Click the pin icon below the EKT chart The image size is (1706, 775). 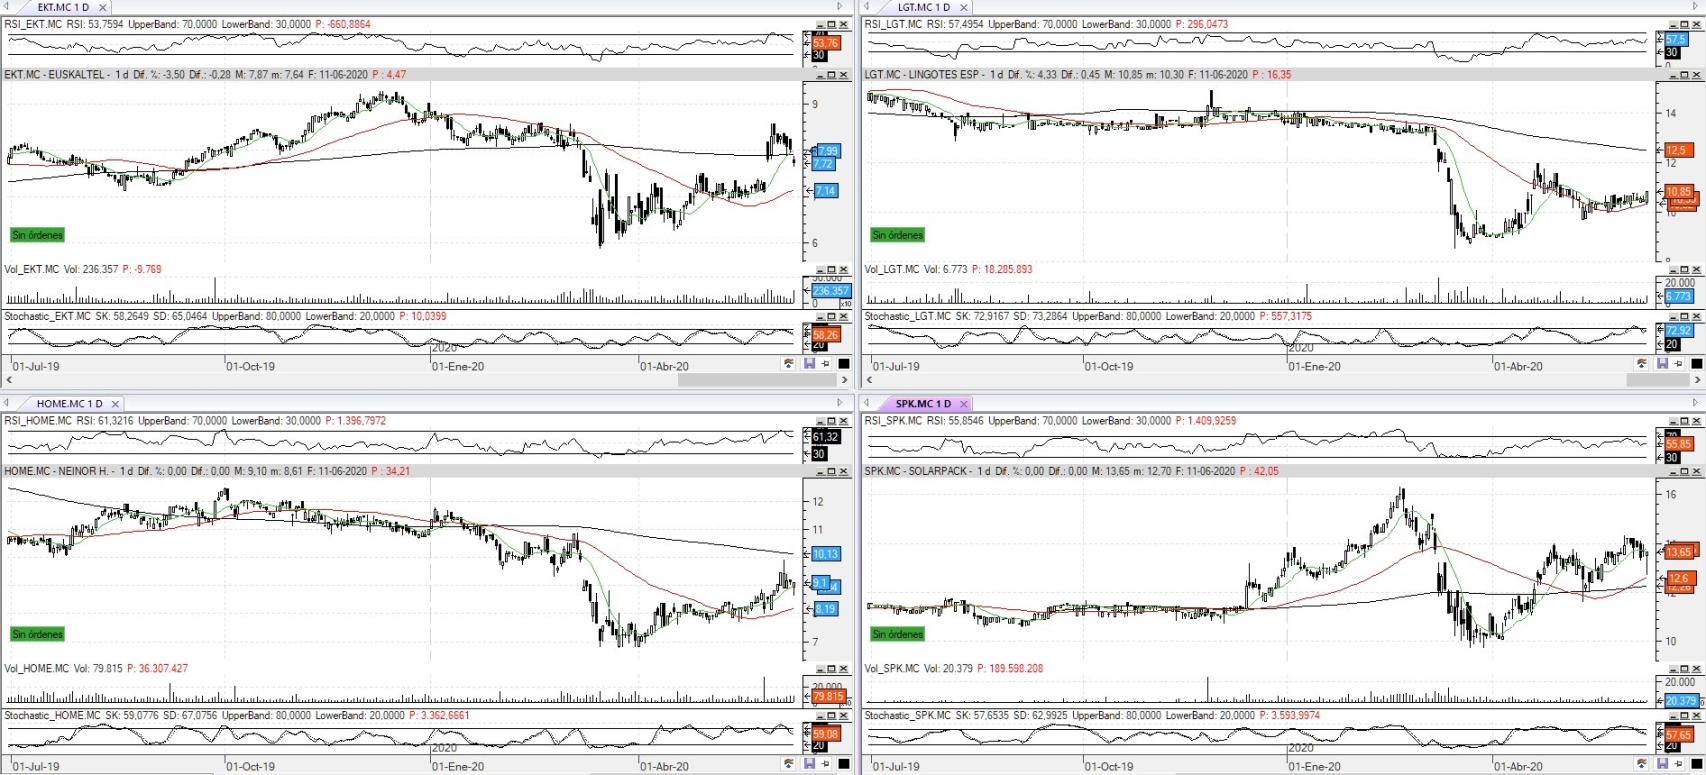825,364
